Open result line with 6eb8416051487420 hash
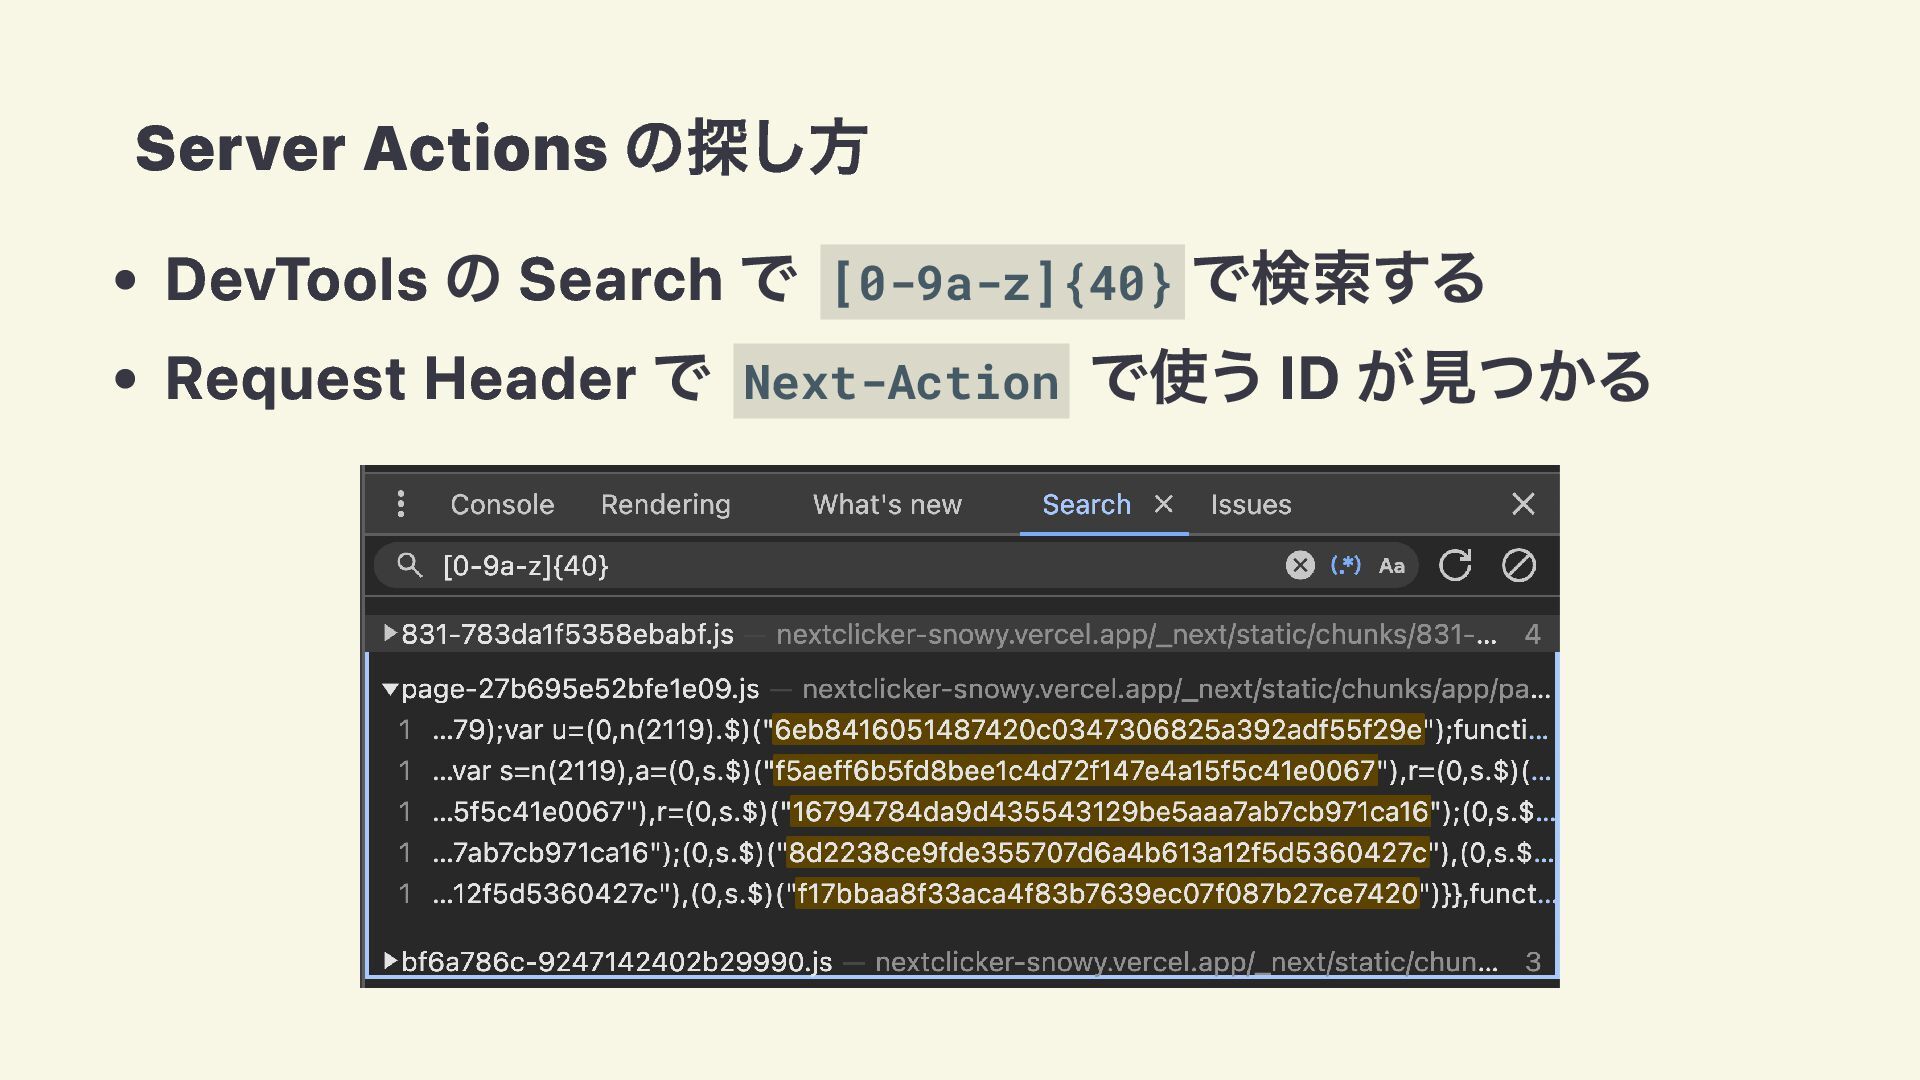The height and width of the screenshot is (1080, 1920). (x=1097, y=730)
